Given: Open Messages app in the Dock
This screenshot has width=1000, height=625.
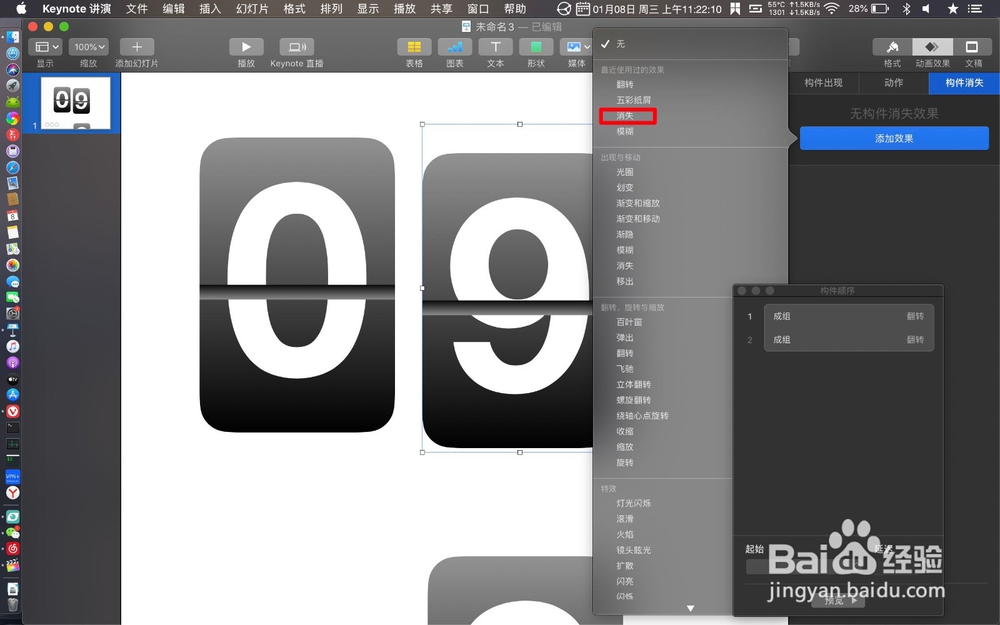Looking at the screenshot, I should click(x=13, y=281).
